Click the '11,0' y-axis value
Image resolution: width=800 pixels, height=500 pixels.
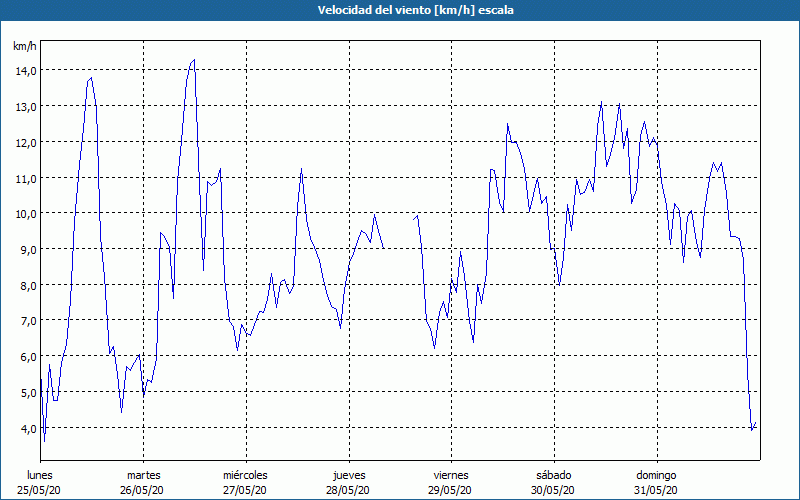point(26,178)
